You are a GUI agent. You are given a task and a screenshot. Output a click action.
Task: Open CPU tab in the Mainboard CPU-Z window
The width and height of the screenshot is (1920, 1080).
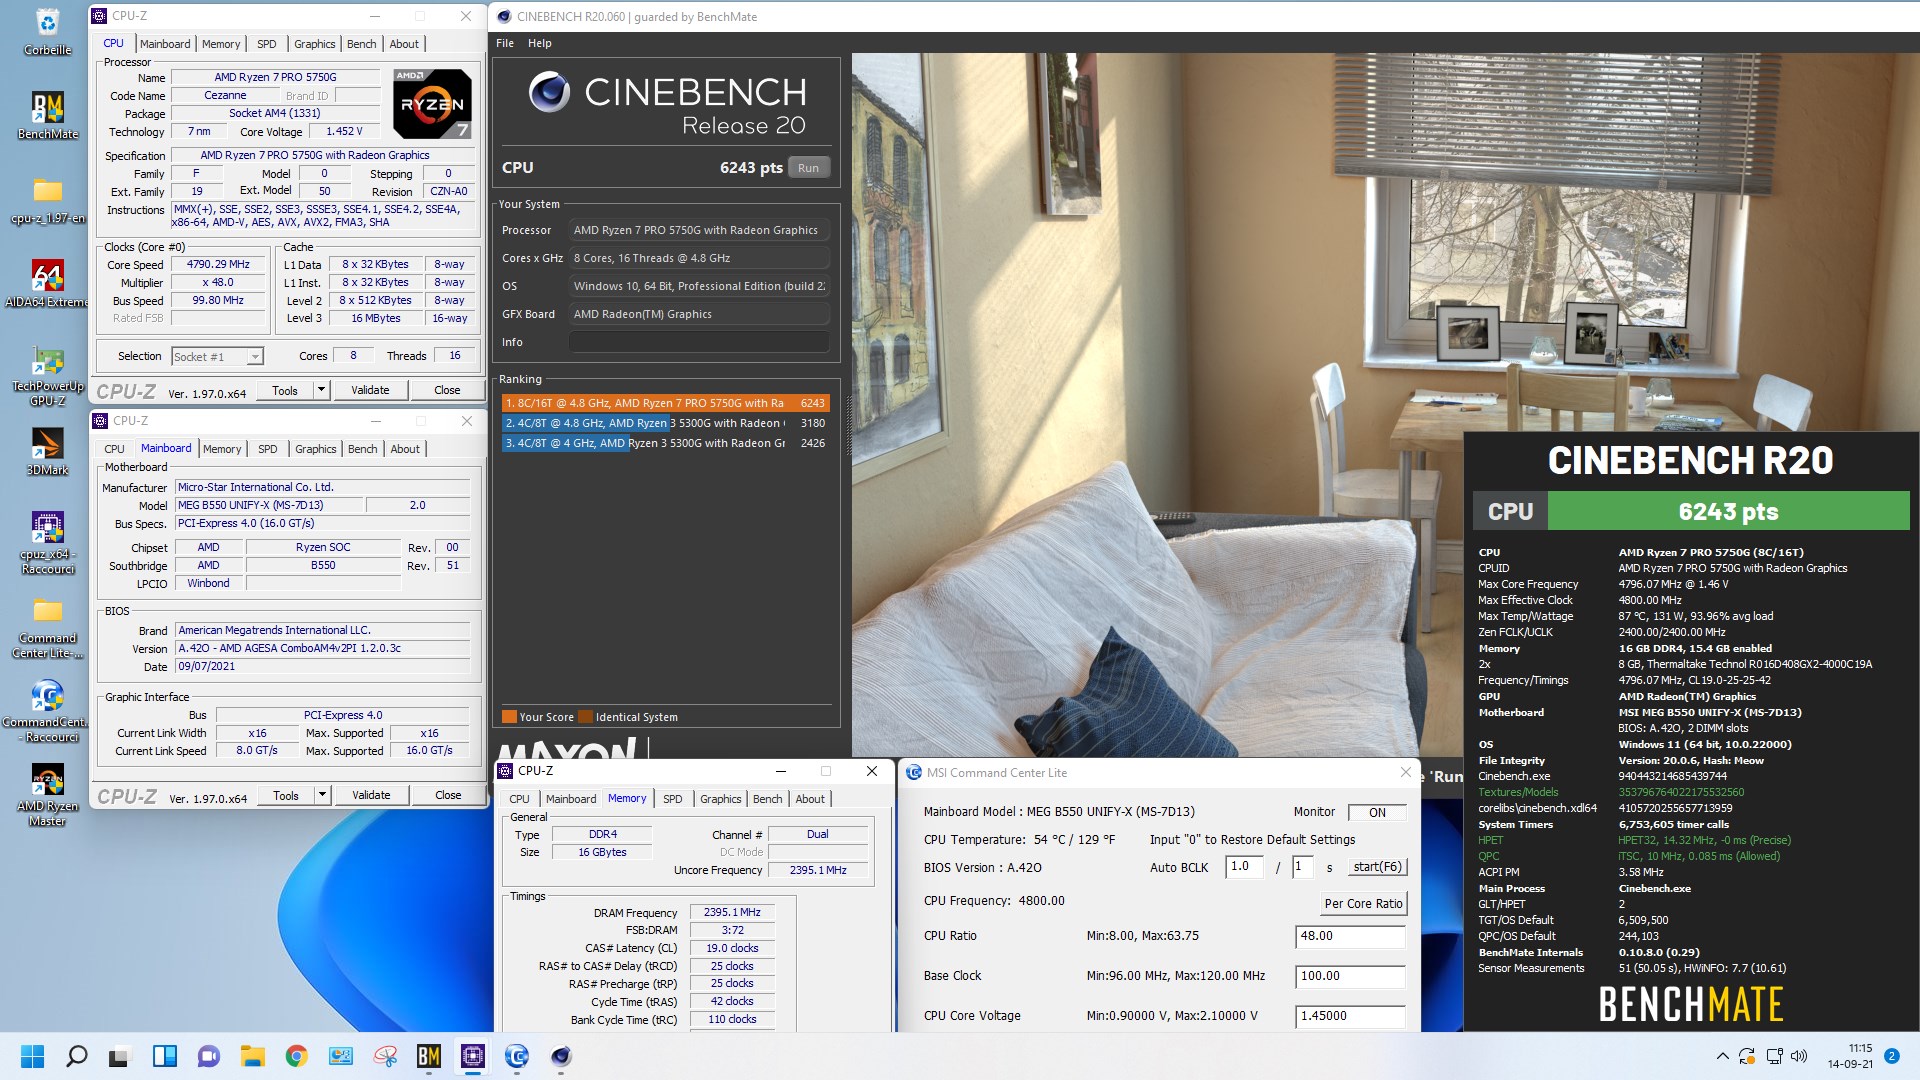click(115, 449)
